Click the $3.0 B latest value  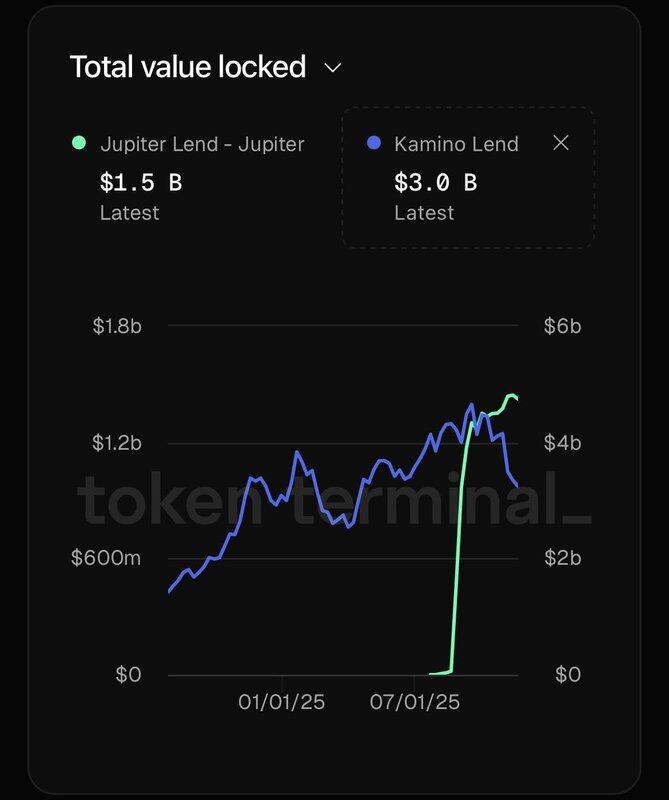(x=435, y=182)
